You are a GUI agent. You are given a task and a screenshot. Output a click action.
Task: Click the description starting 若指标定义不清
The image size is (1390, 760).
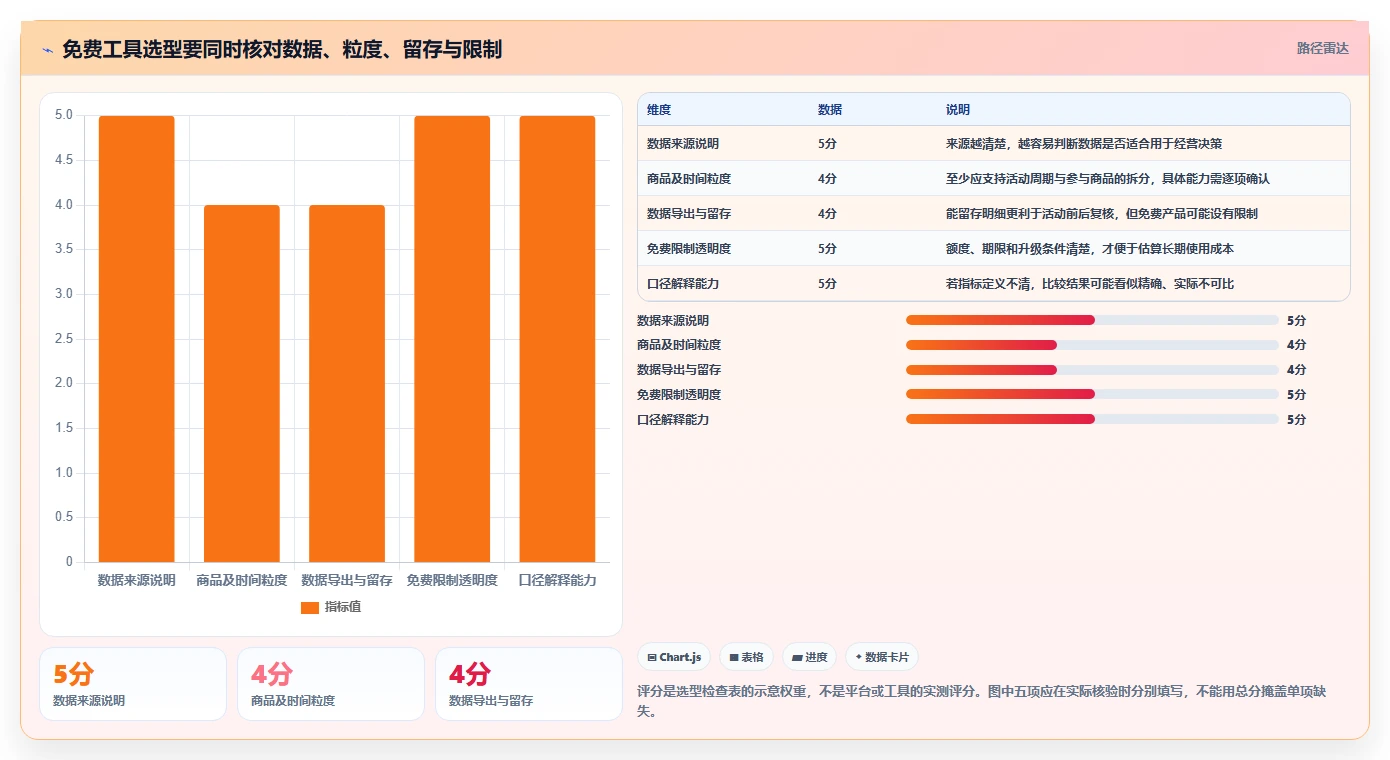coord(1090,284)
